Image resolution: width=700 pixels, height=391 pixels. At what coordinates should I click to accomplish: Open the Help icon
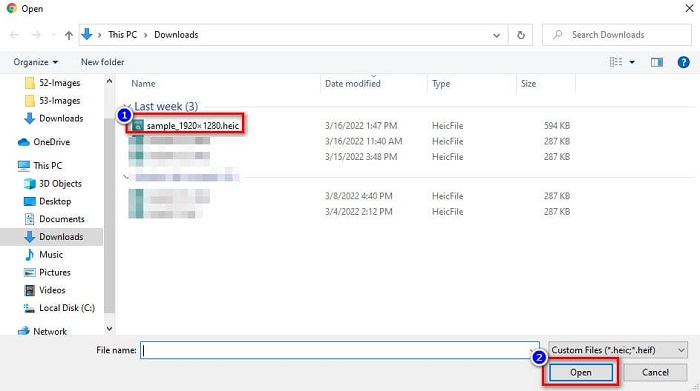point(683,62)
